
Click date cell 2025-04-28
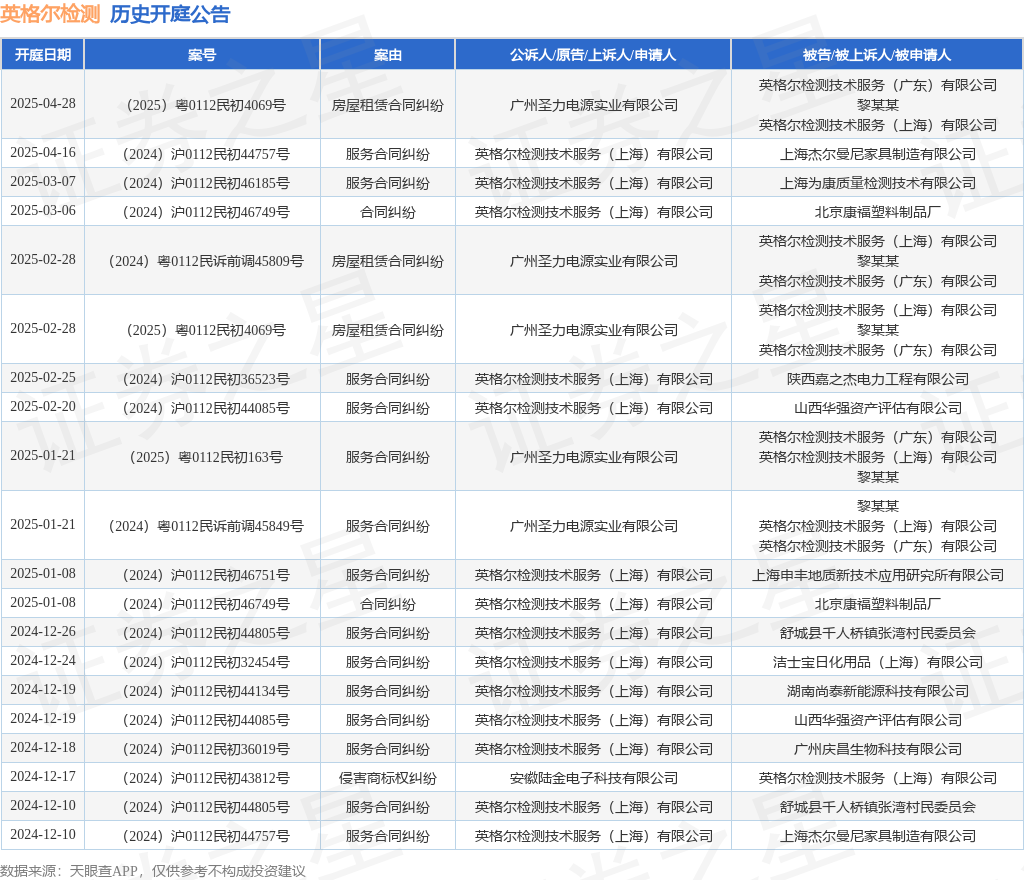pos(42,104)
